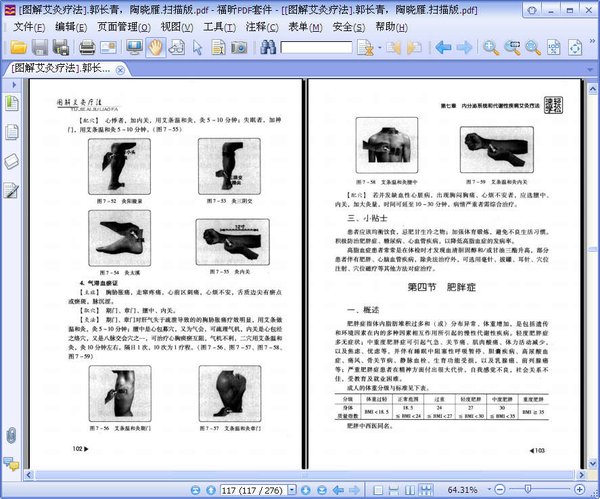This screenshot has height=499, width=600.
Task: Click the Open file folder icon
Action: click(18, 47)
